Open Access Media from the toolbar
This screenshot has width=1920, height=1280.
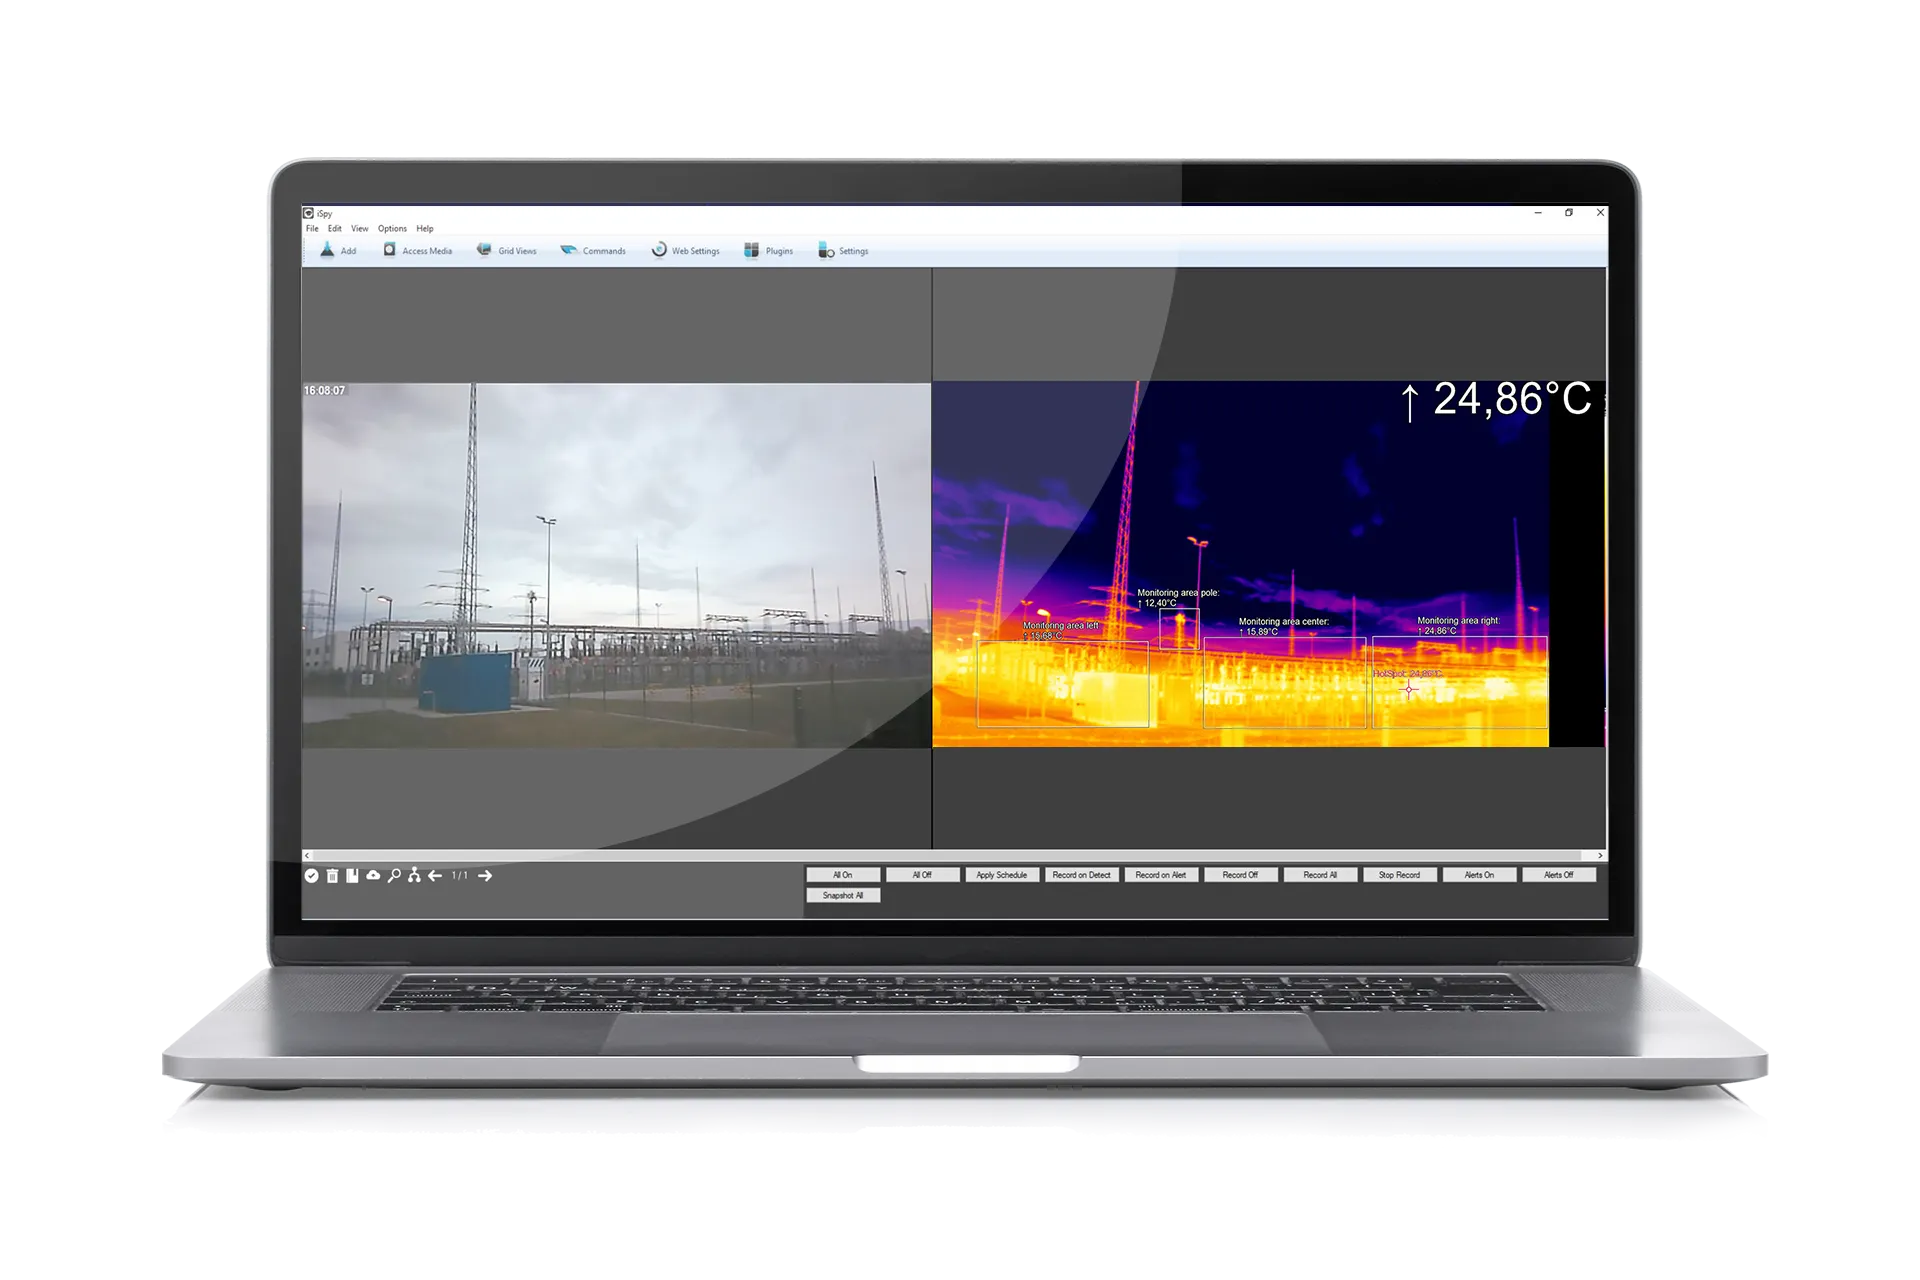coord(390,250)
